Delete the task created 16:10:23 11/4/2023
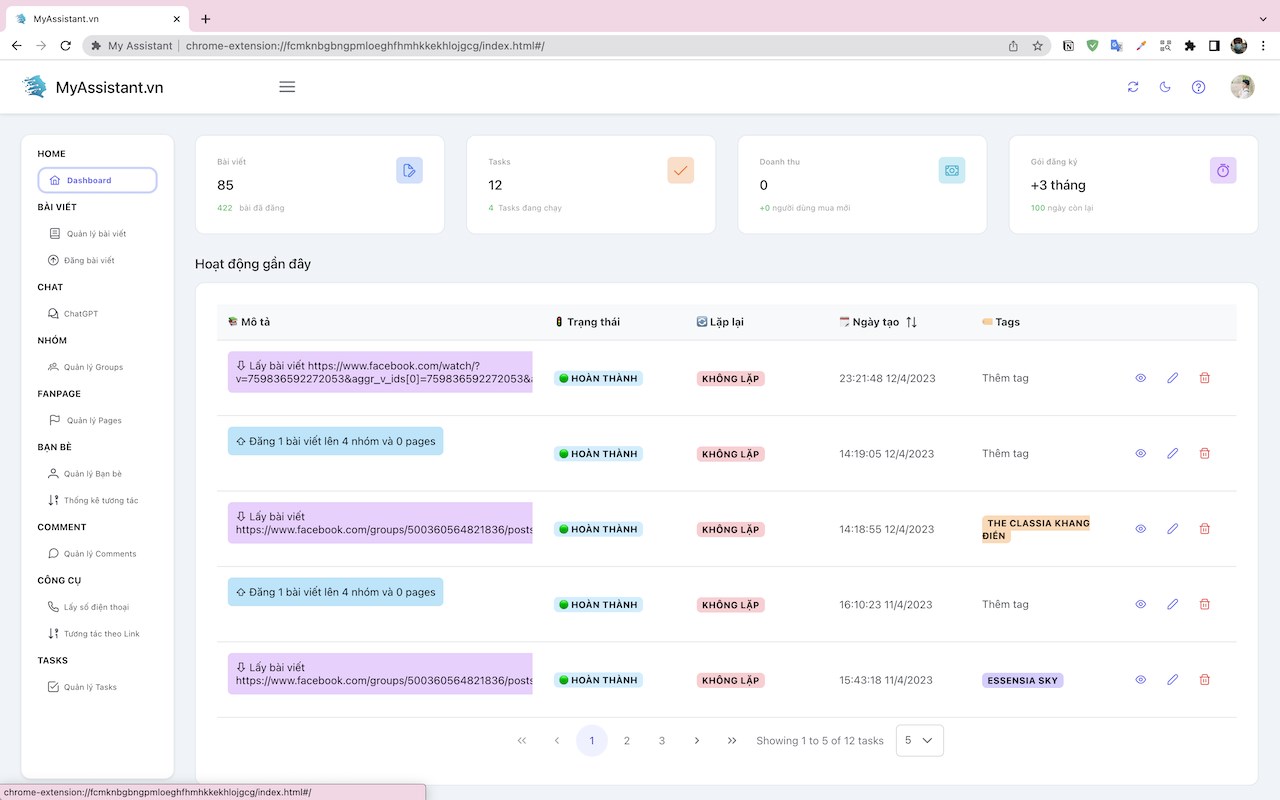Viewport: 1280px width, 800px height. (x=1204, y=604)
